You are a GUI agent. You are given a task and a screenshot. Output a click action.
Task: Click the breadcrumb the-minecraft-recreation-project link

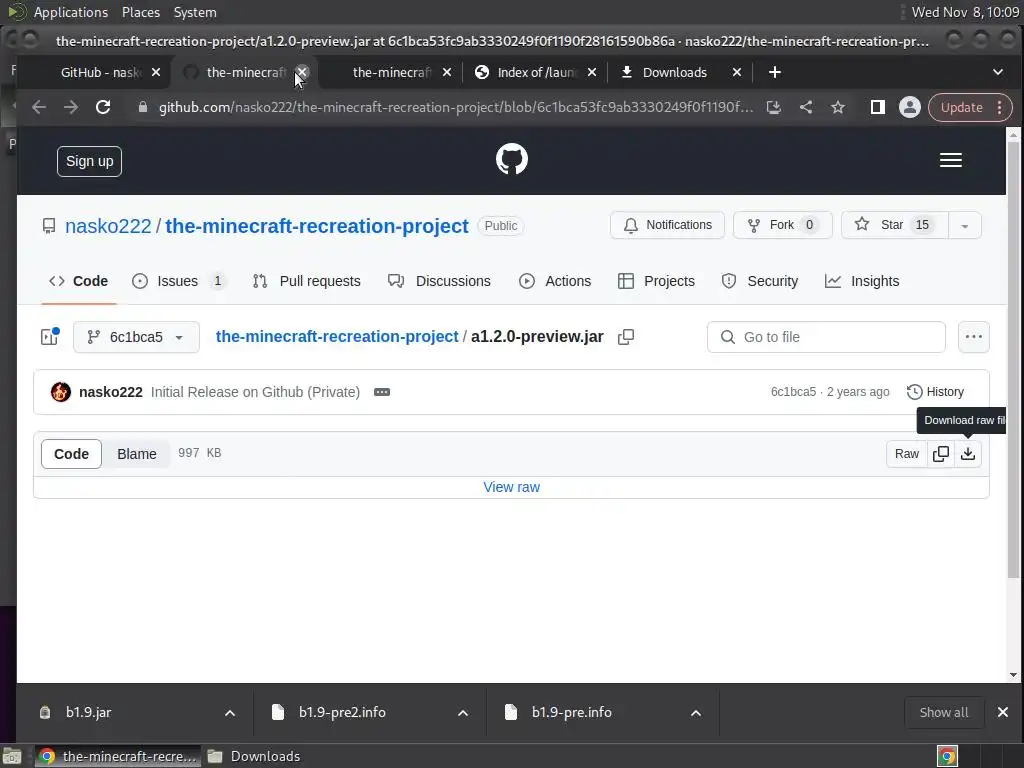[337, 337]
